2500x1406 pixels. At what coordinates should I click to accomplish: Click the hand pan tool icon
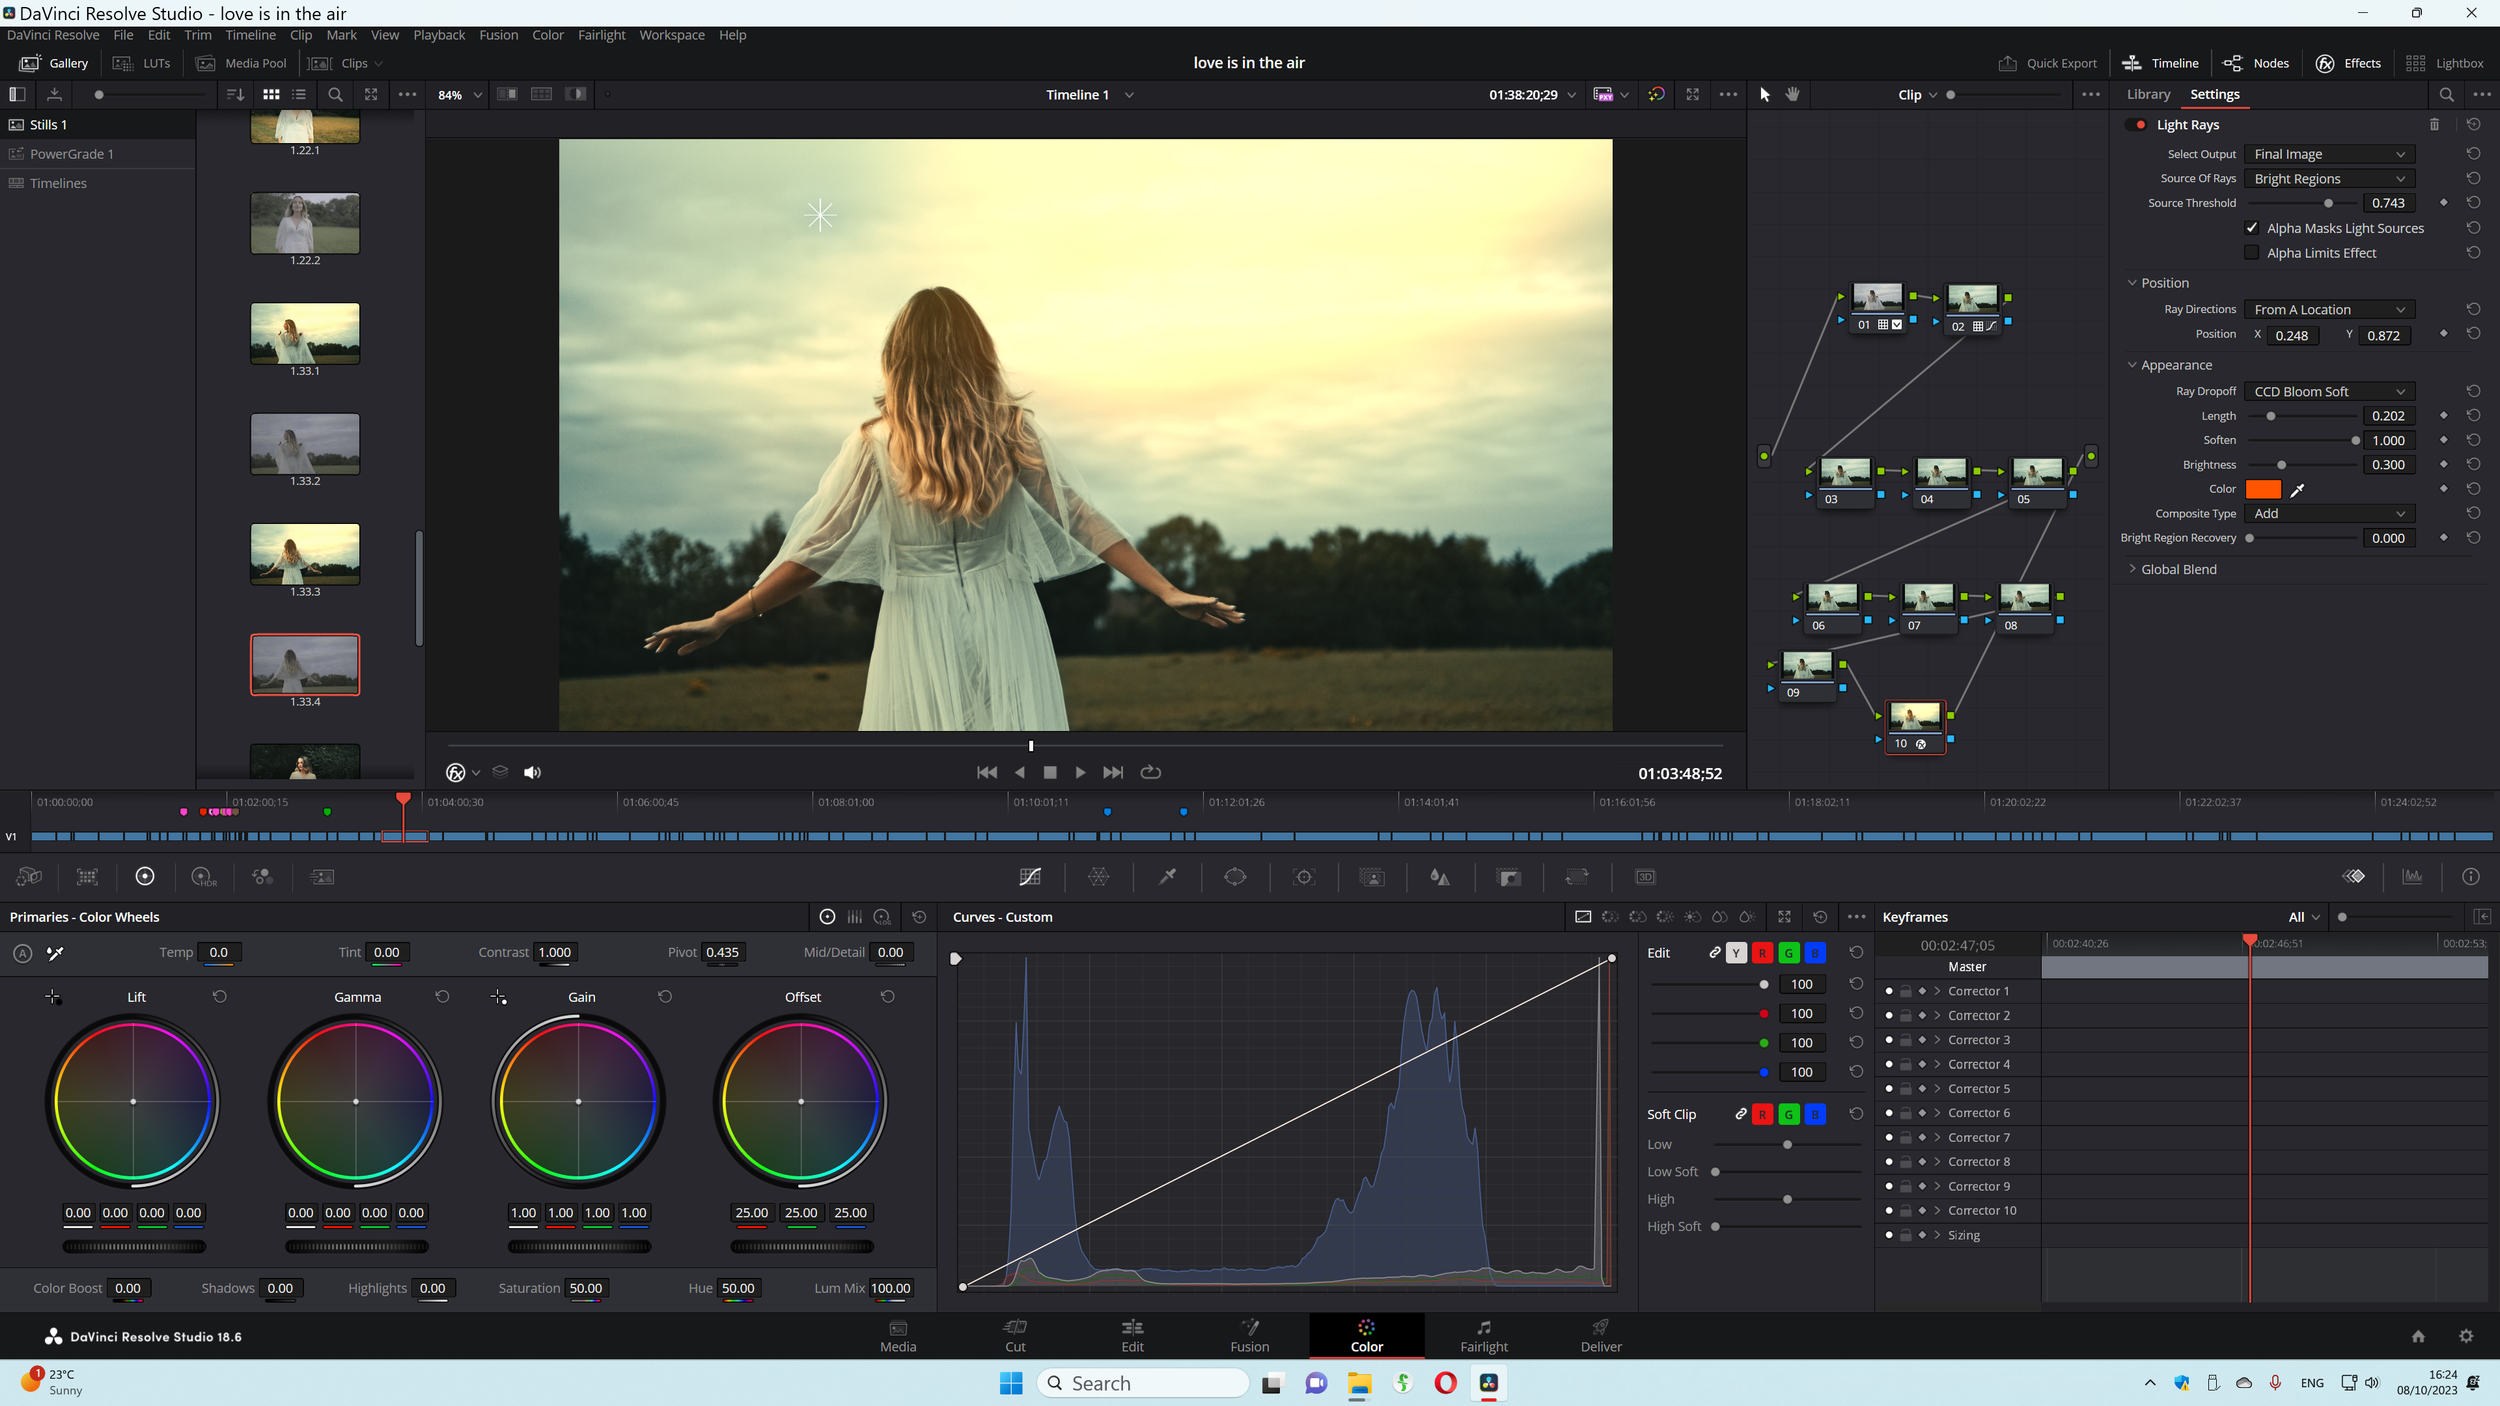pyautogui.click(x=1793, y=94)
